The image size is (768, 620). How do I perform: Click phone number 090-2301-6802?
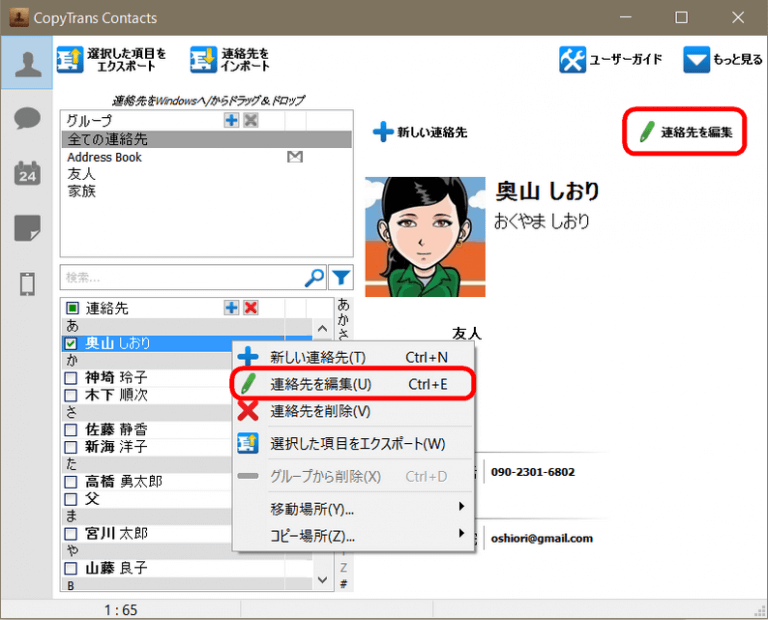click(x=533, y=472)
